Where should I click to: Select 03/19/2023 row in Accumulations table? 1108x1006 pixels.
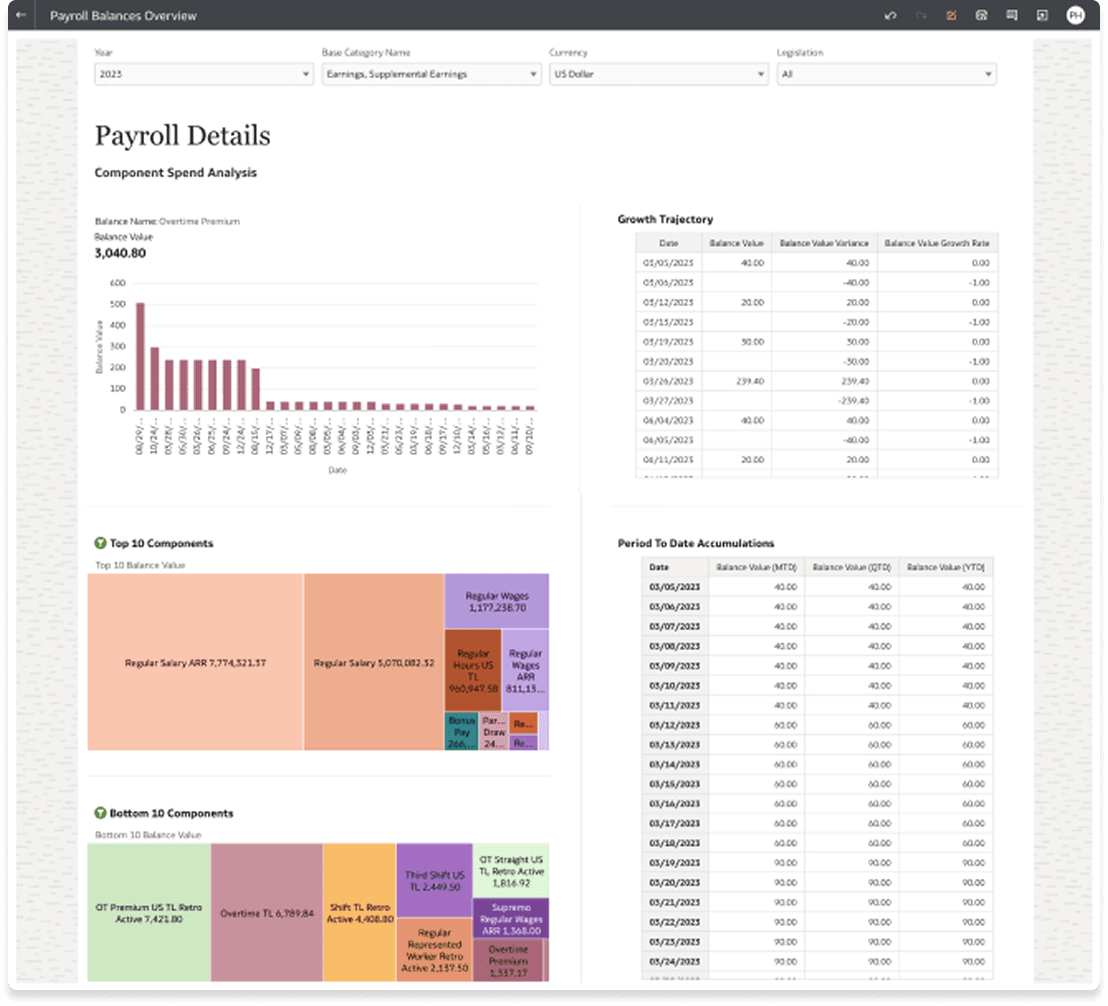click(x=817, y=863)
